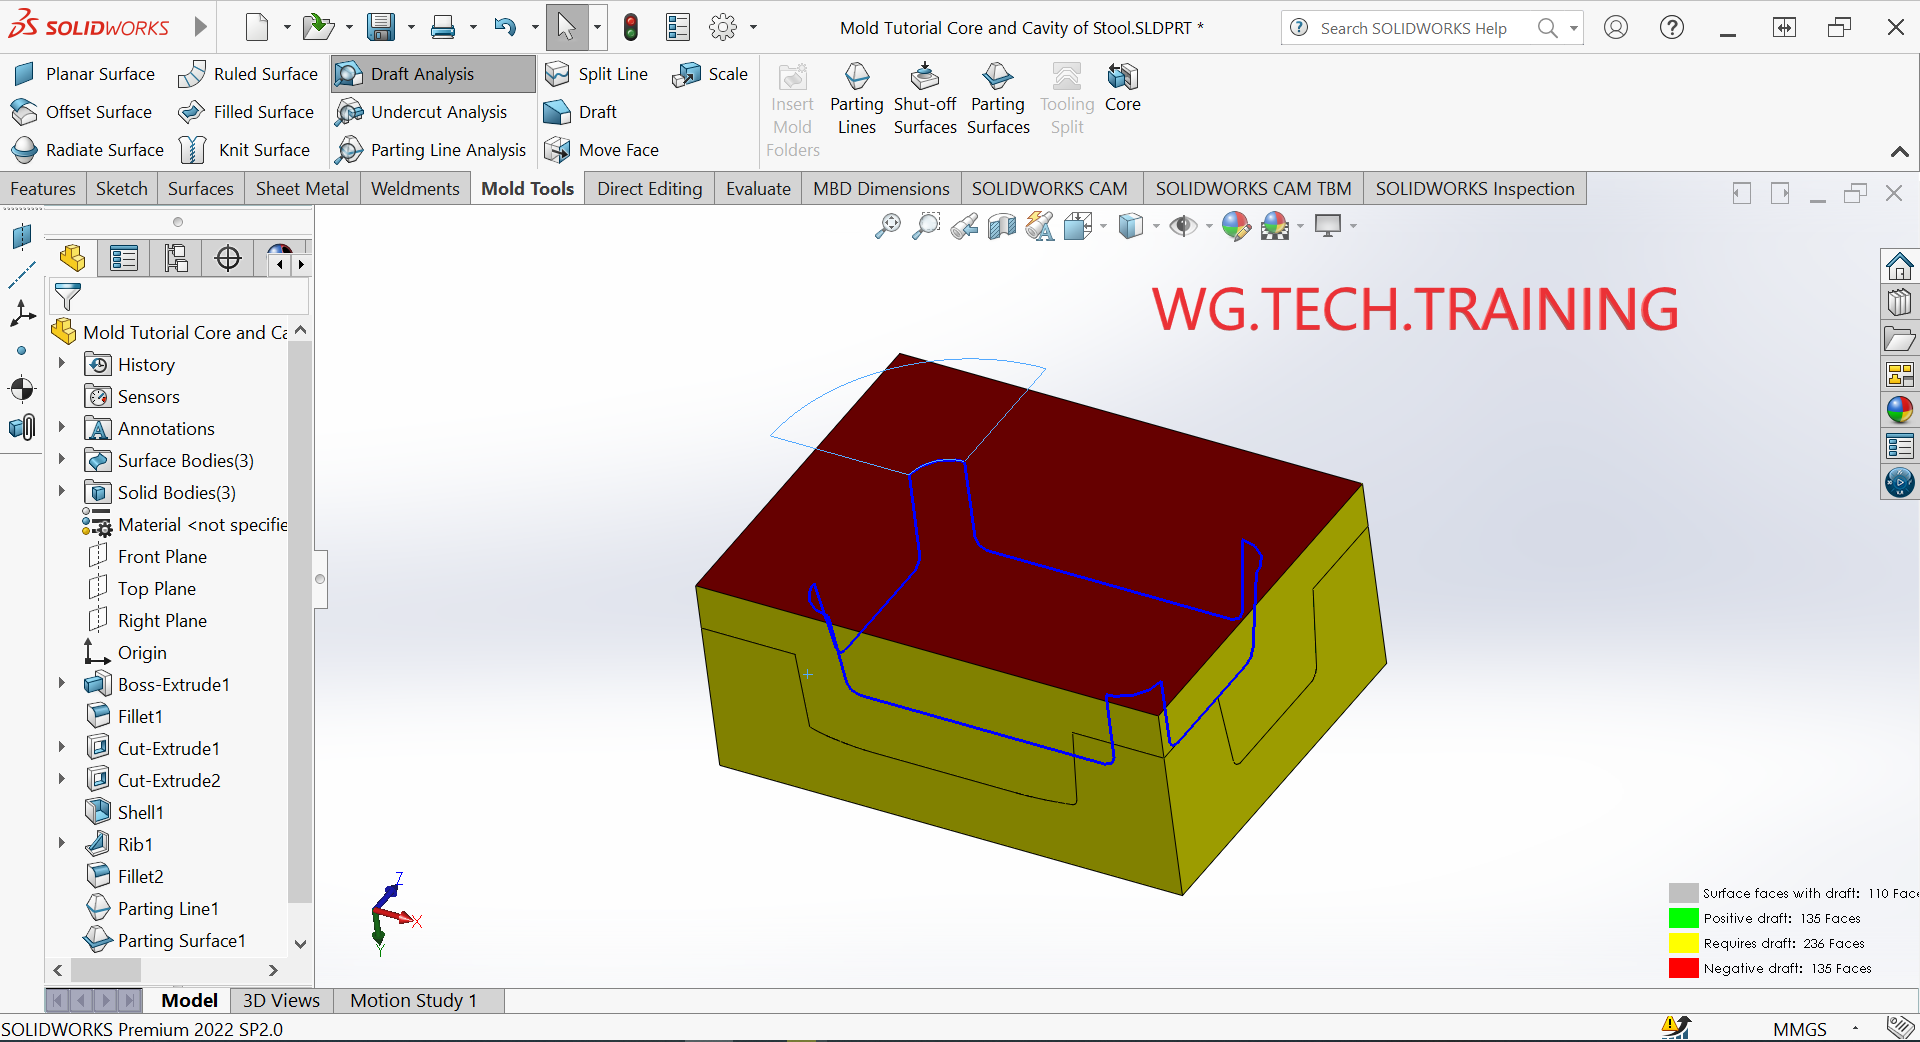
Task: Open Parting Surfaces tool
Action: [x=998, y=100]
